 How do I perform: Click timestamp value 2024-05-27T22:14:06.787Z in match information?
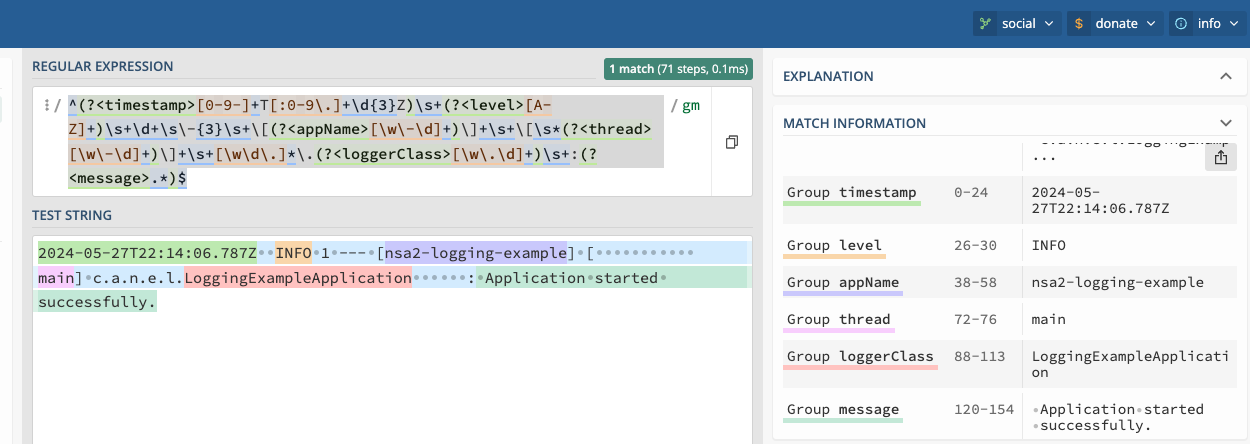[x=1100, y=200]
